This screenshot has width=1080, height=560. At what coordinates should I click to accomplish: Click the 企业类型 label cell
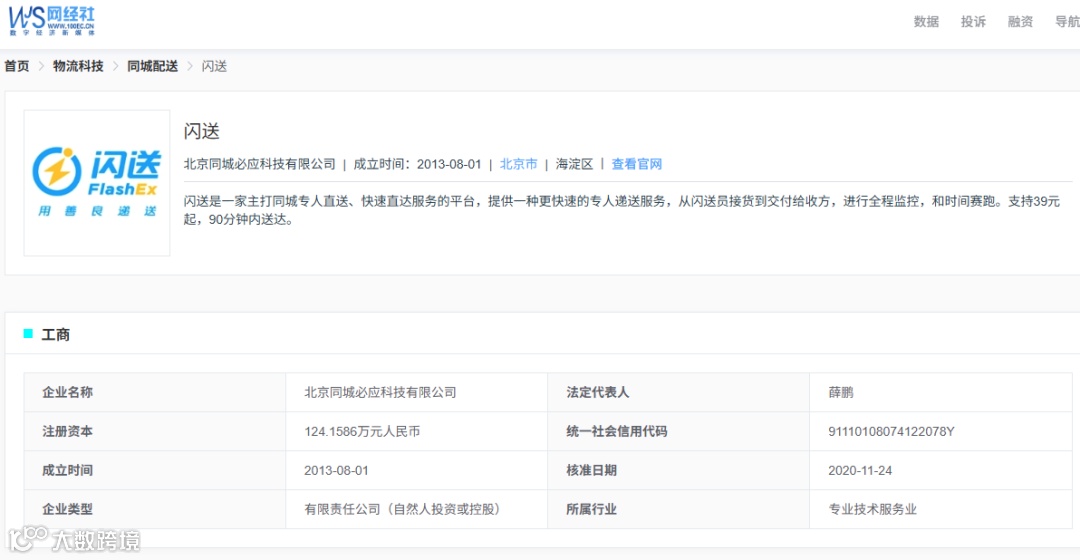coord(155,509)
